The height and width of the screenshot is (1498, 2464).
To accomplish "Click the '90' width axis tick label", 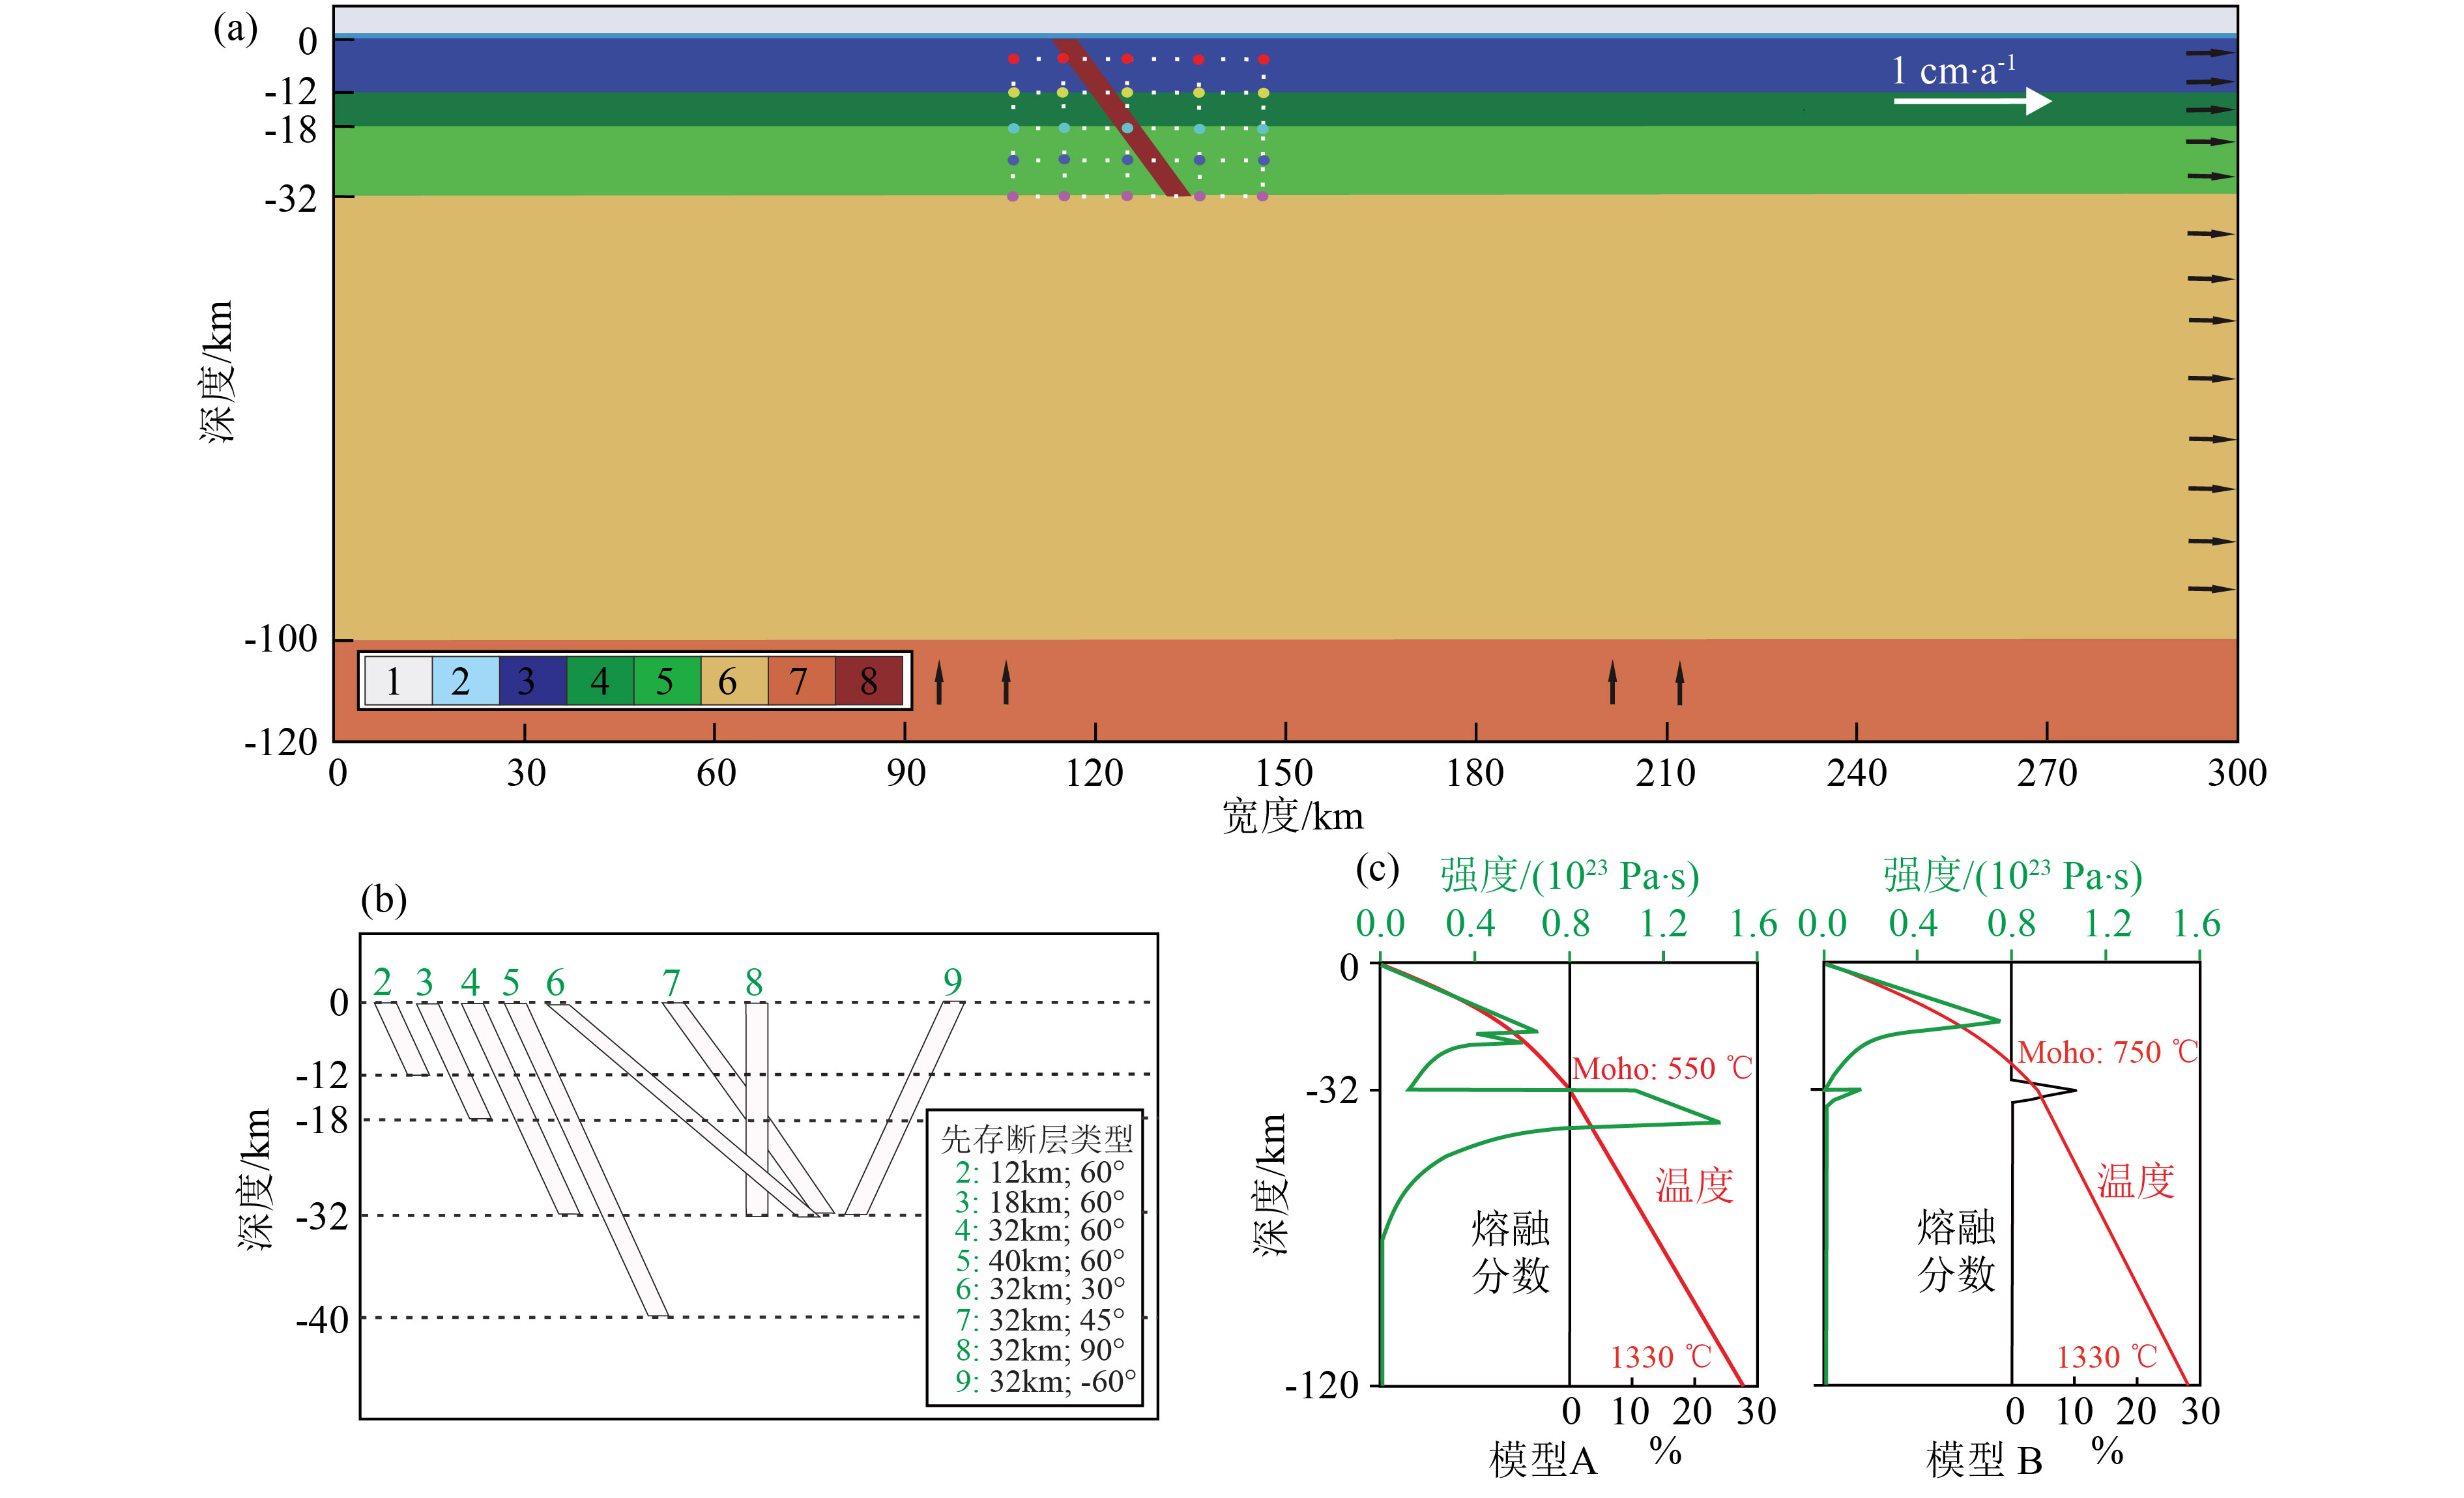I will tap(906, 772).
